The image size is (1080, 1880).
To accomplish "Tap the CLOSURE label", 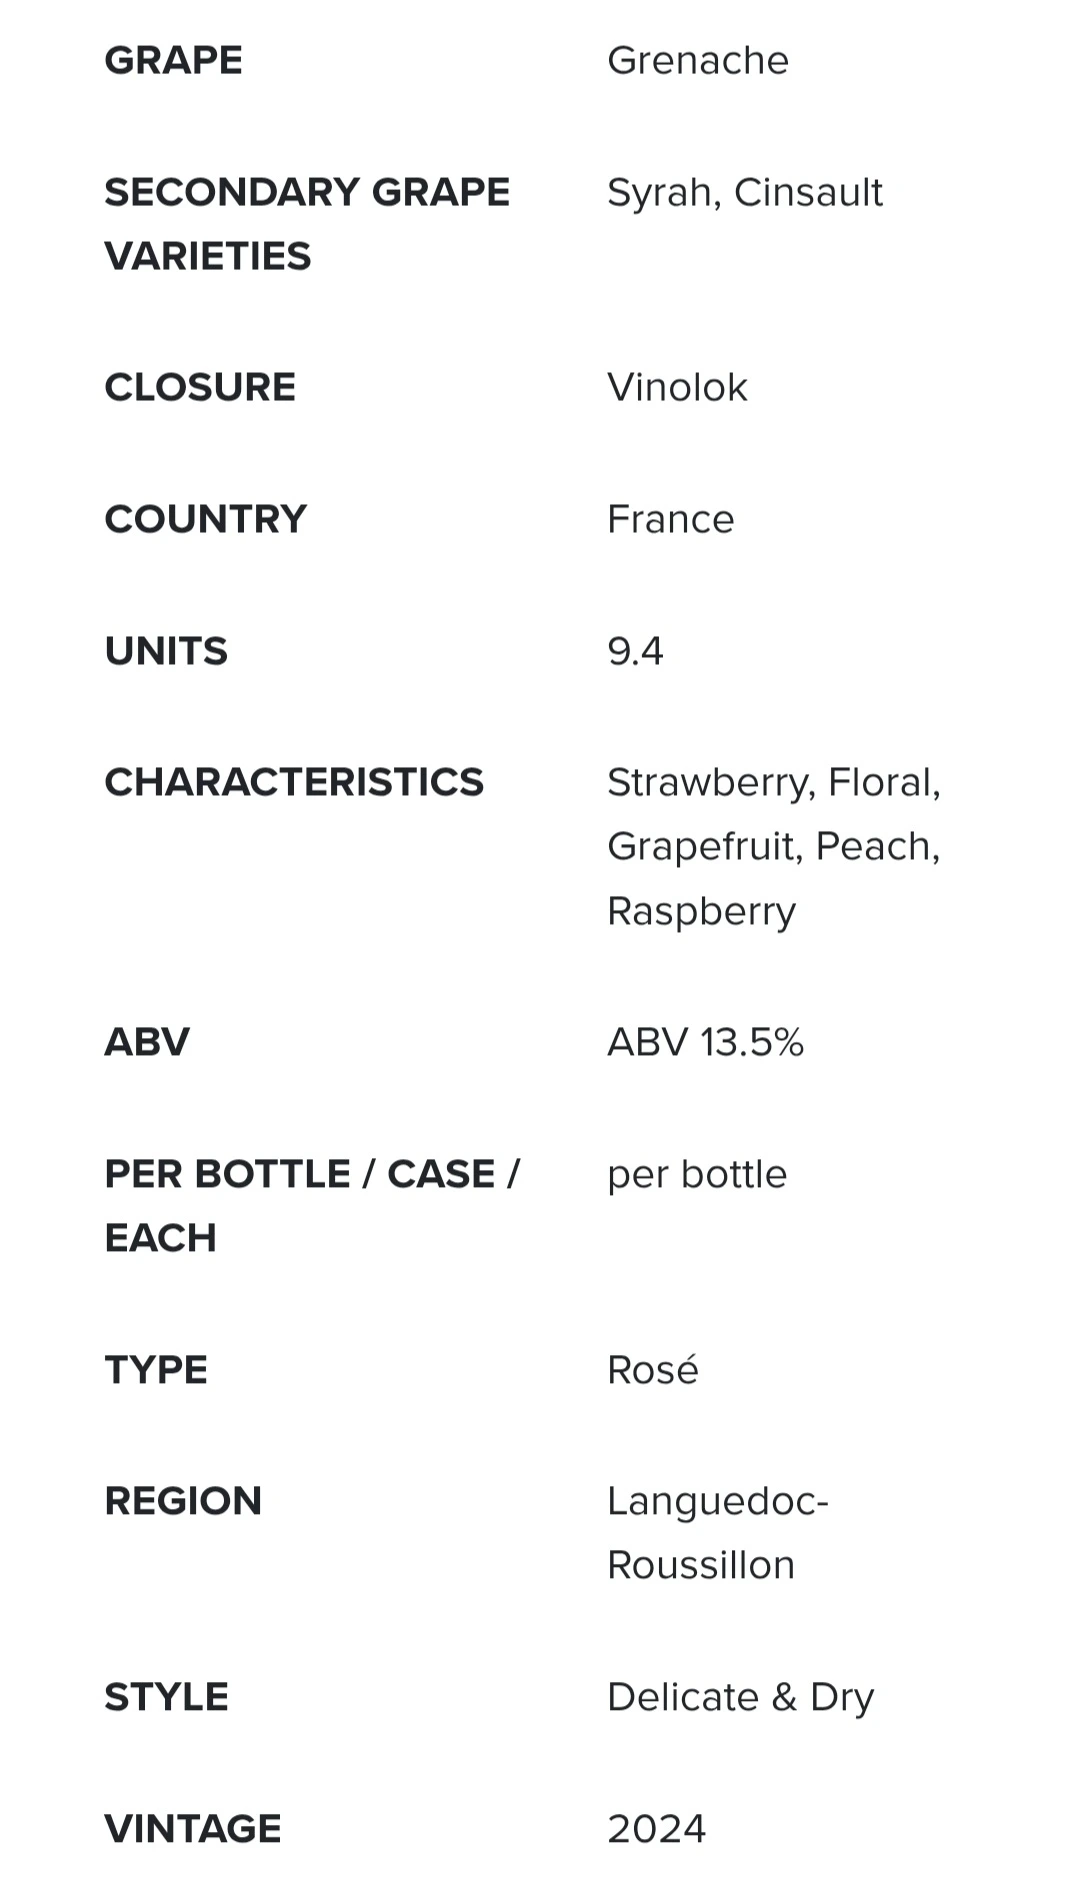I will [x=200, y=388].
